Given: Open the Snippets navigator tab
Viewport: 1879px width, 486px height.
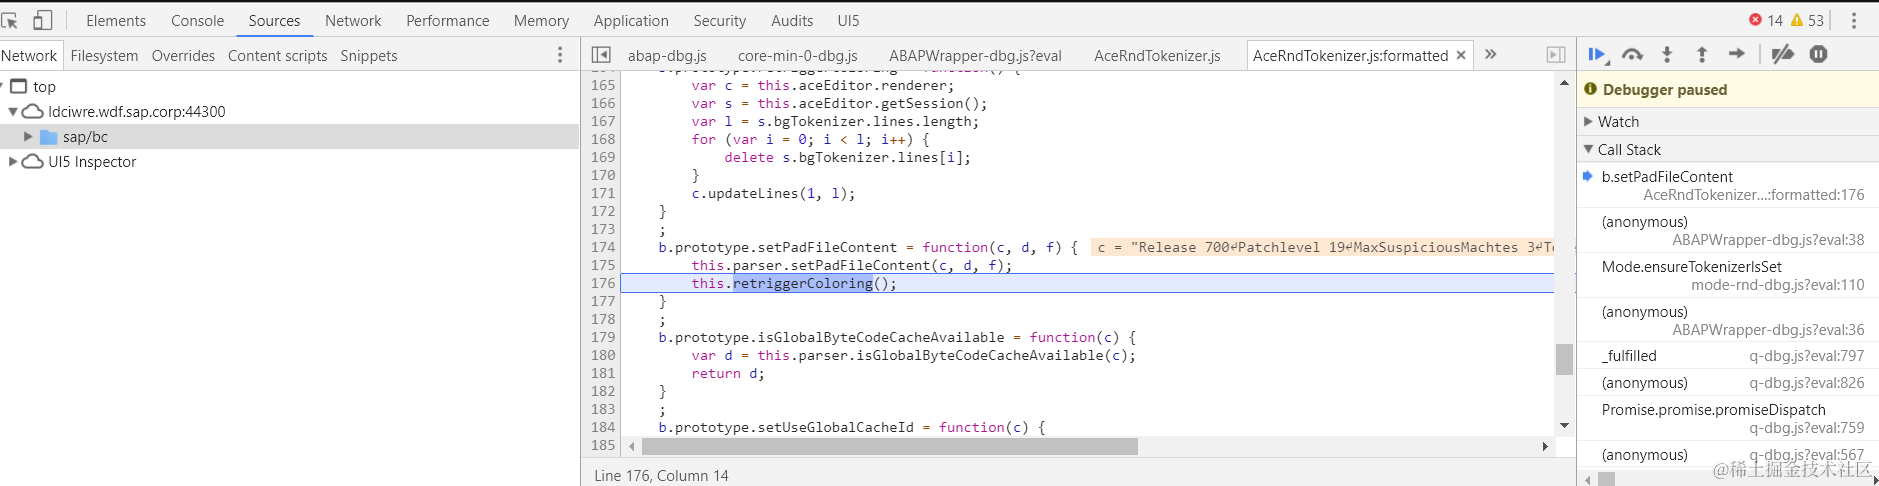Looking at the screenshot, I should tap(369, 56).
